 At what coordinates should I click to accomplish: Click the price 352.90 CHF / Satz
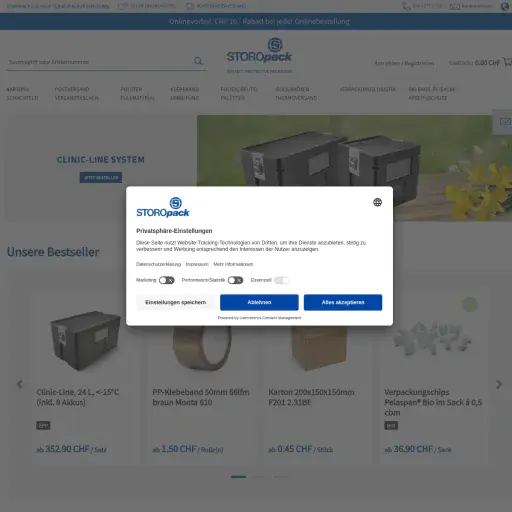click(x=71, y=449)
